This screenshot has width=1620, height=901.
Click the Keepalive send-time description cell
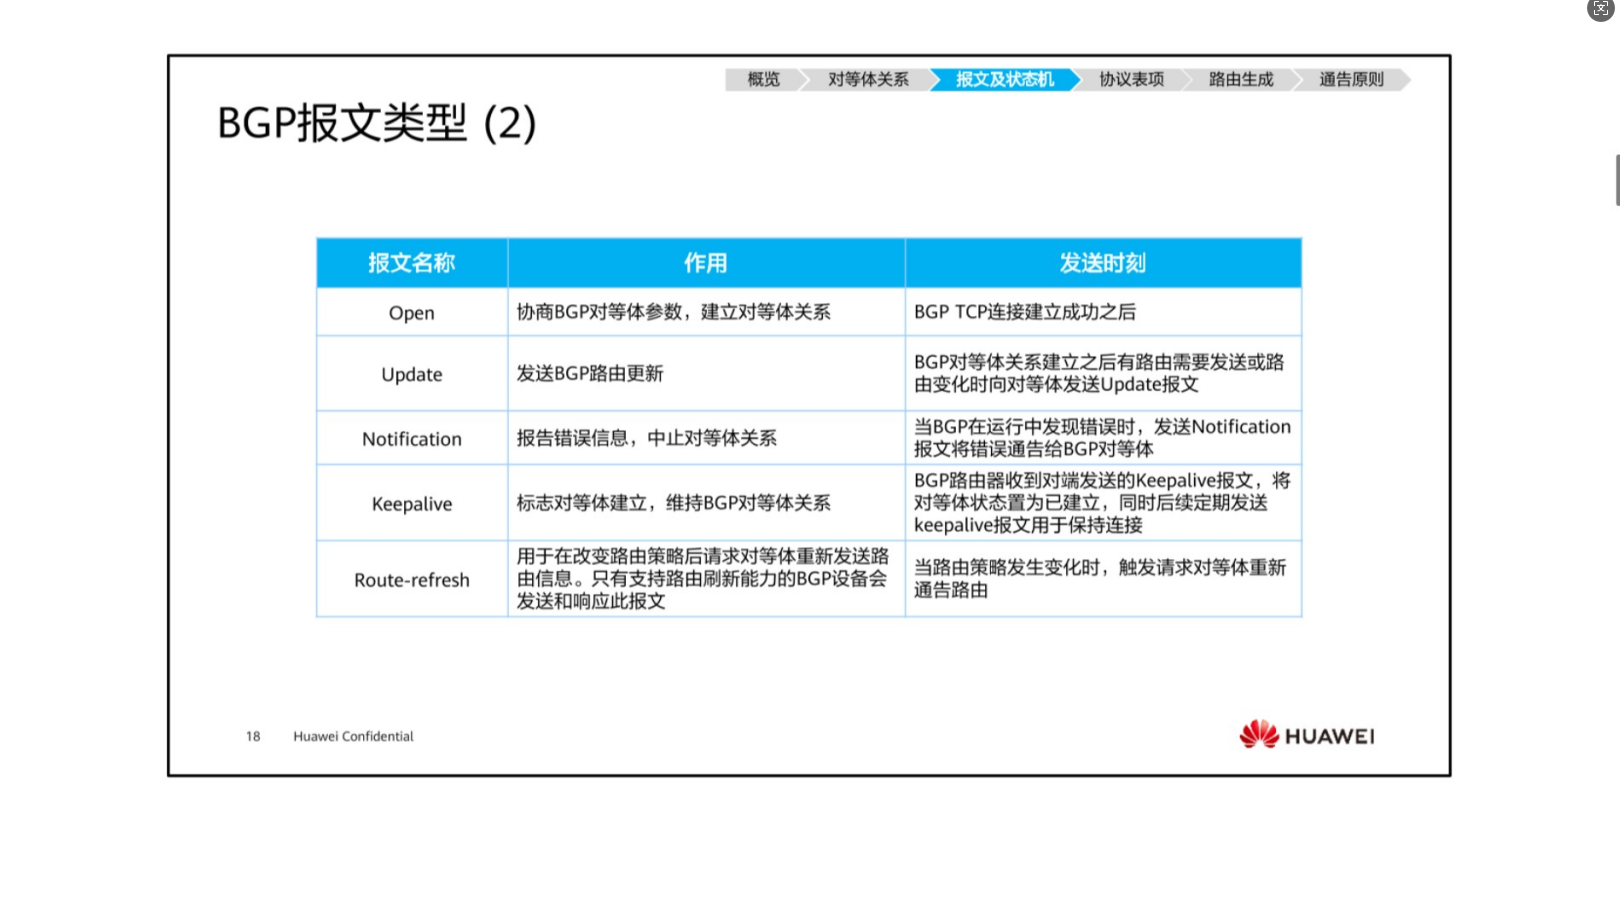click(x=1103, y=503)
